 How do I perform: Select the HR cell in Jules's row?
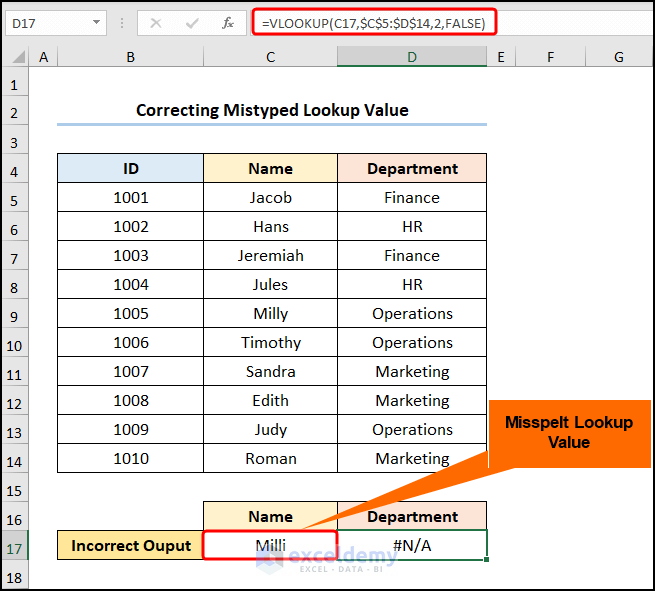(412, 284)
